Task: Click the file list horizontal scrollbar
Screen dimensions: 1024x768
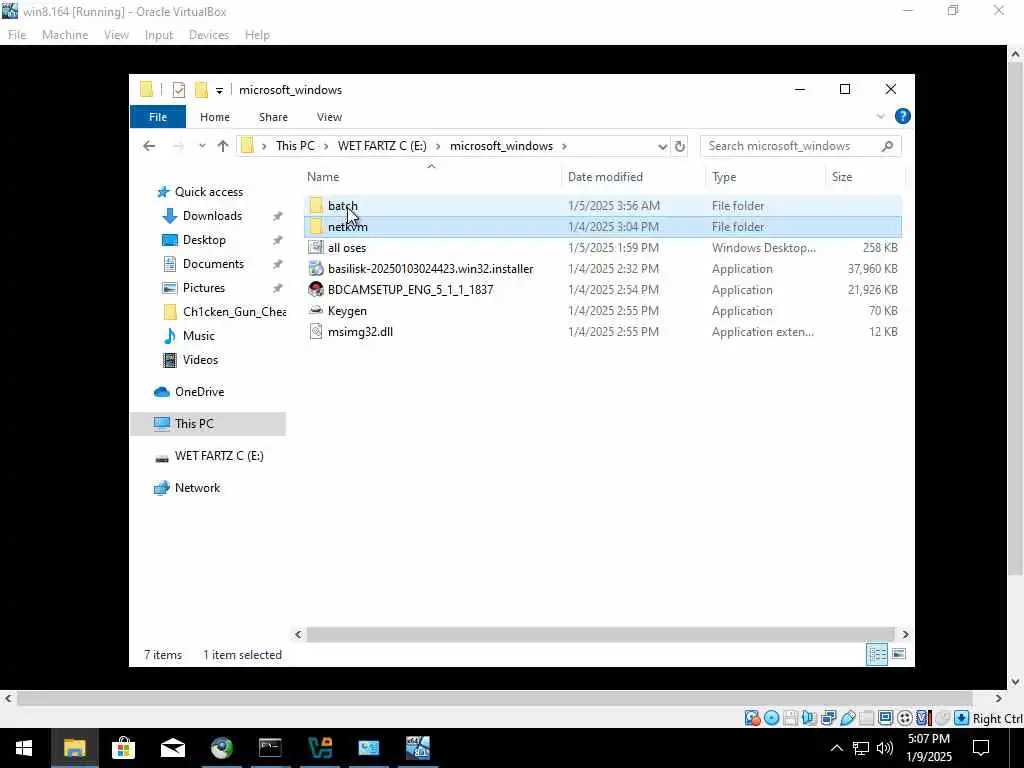Action: coord(600,634)
